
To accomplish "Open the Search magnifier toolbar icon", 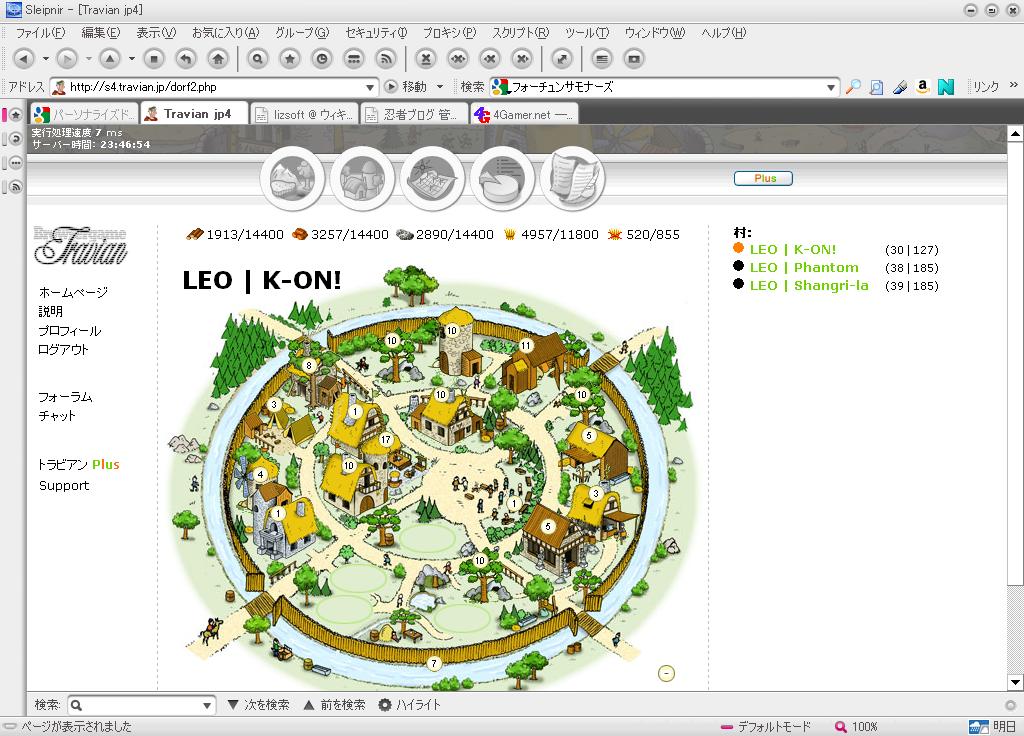I will pyautogui.click(x=258, y=59).
